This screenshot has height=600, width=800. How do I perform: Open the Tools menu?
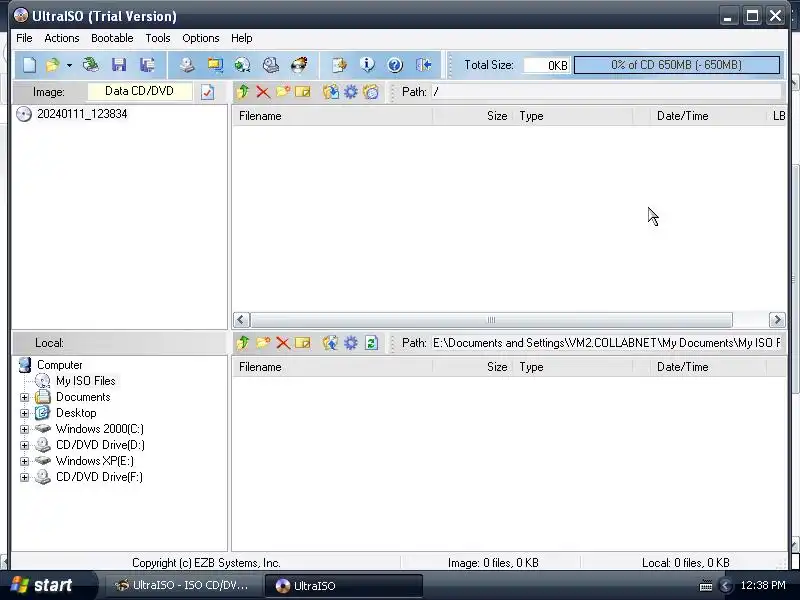158,38
